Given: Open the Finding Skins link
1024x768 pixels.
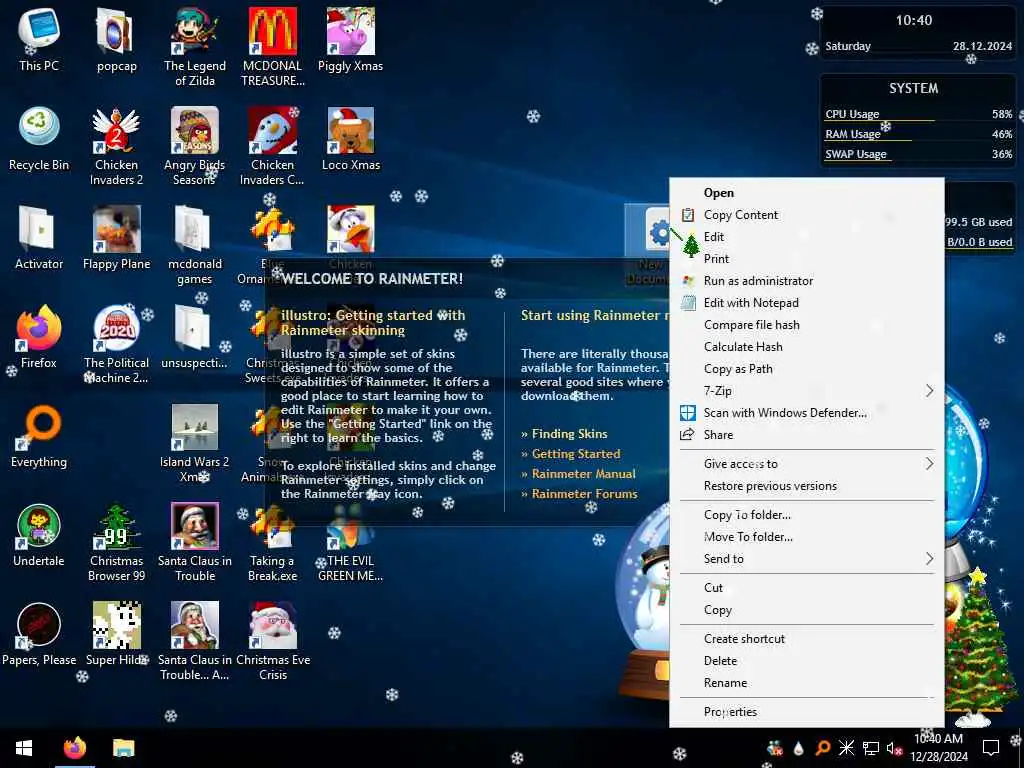Looking at the screenshot, I should [564, 434].
